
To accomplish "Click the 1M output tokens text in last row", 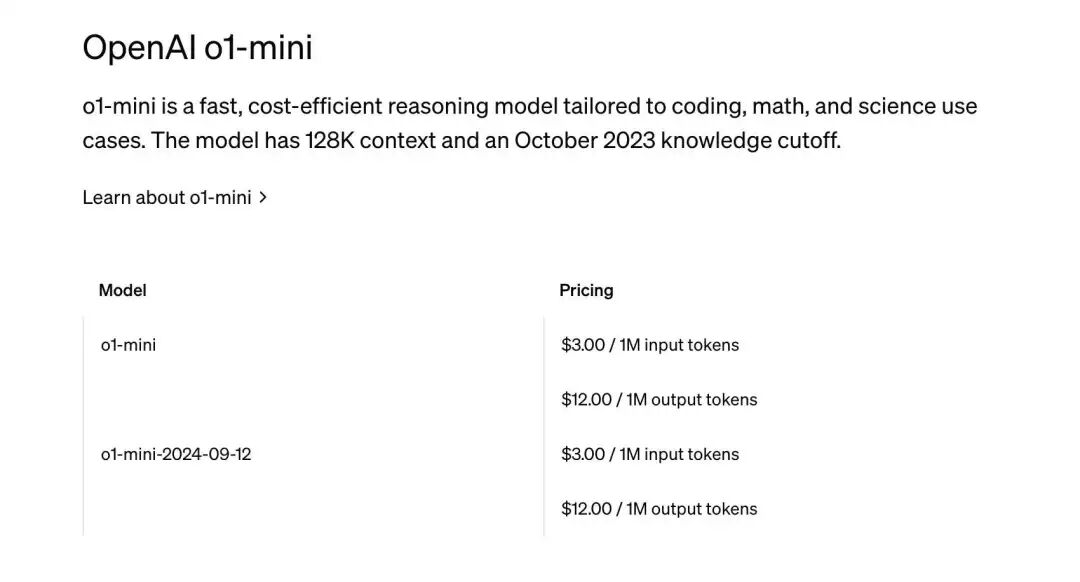I will [692, 509].
